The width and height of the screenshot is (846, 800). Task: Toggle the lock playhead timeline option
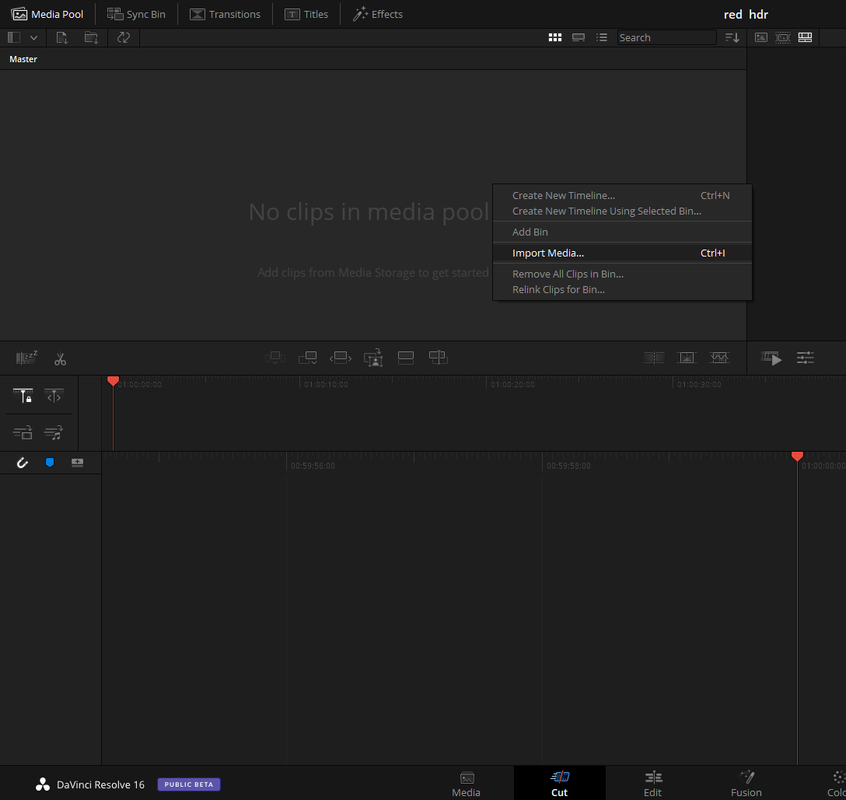point(23,396)
